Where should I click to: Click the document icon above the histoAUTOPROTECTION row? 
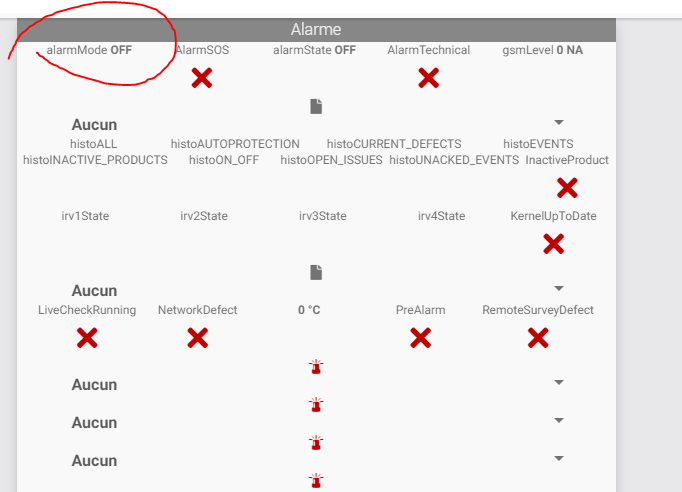[x=316, y=106]
